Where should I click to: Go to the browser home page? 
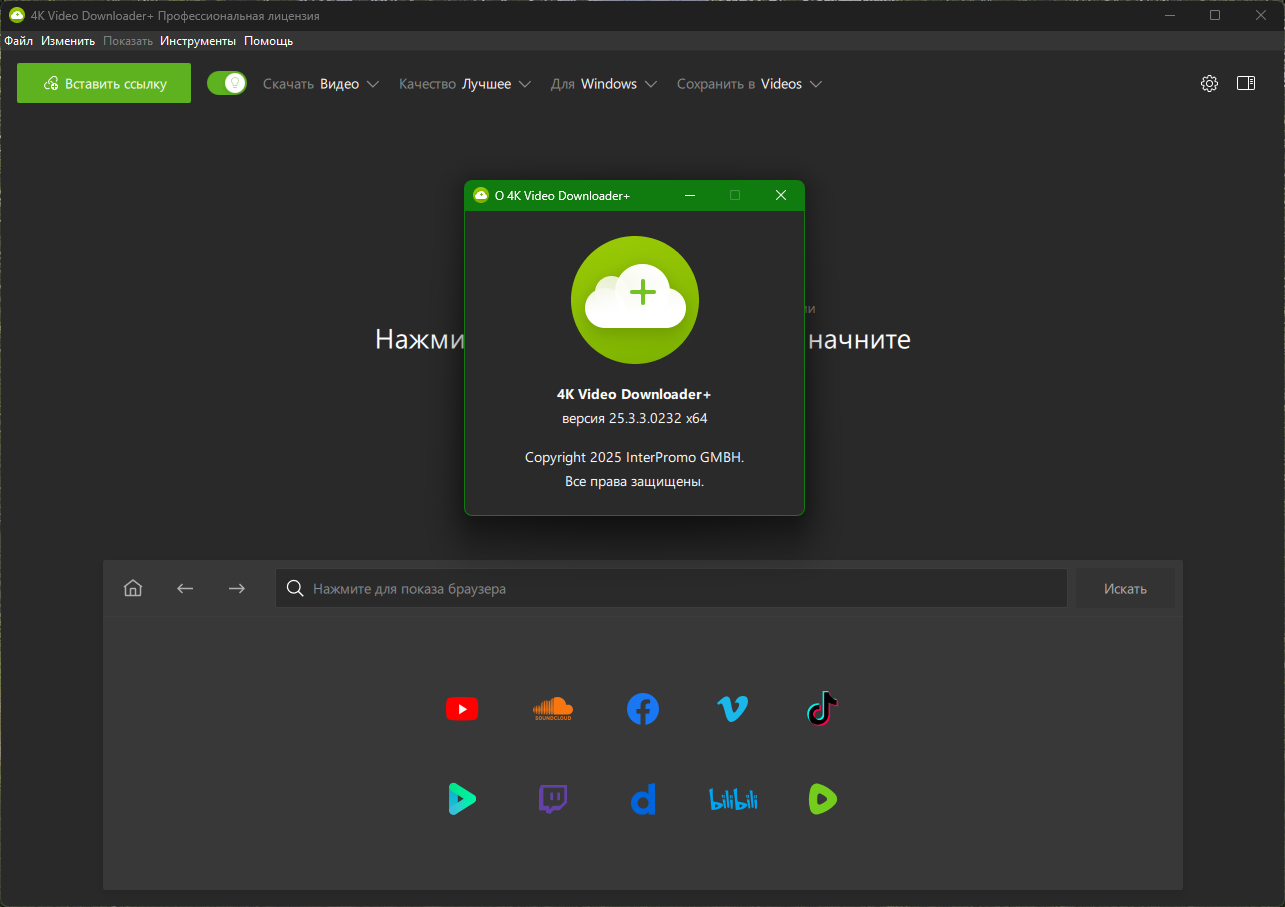133,588
